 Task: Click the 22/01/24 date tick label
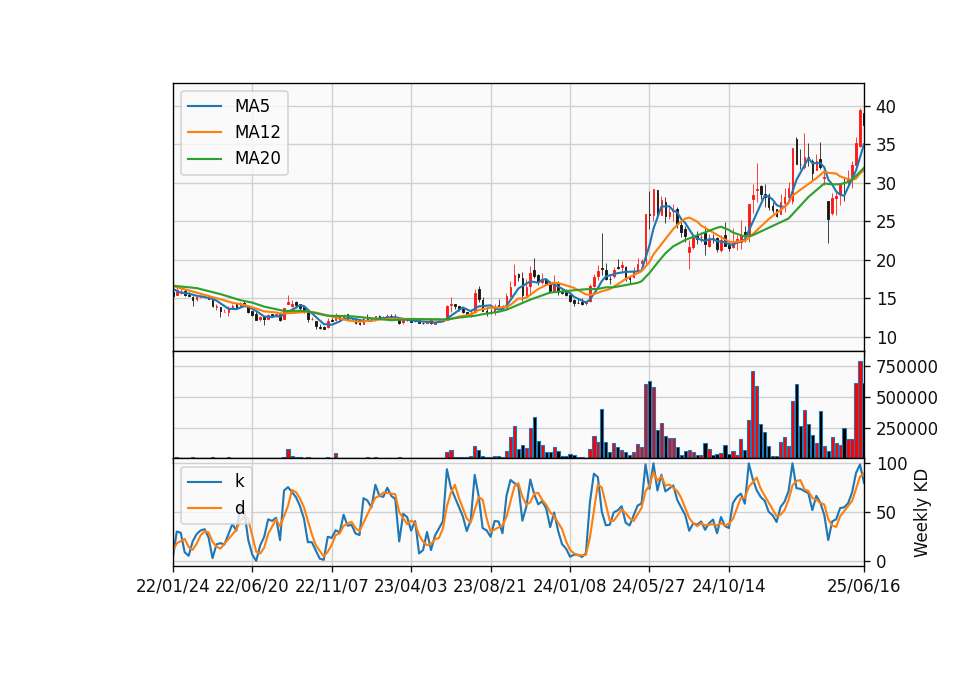pyautogui.click(x=173, y=586)
